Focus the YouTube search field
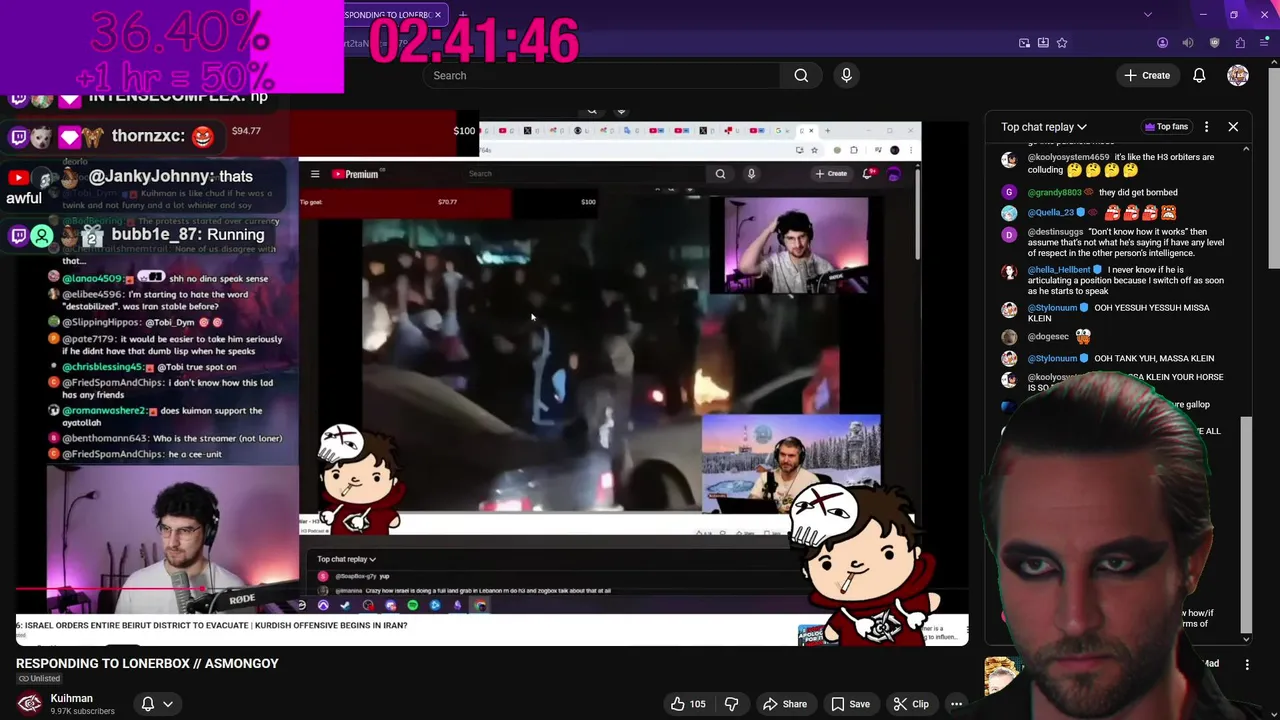Screen dimensions: 1280x720 coord(600,75)
